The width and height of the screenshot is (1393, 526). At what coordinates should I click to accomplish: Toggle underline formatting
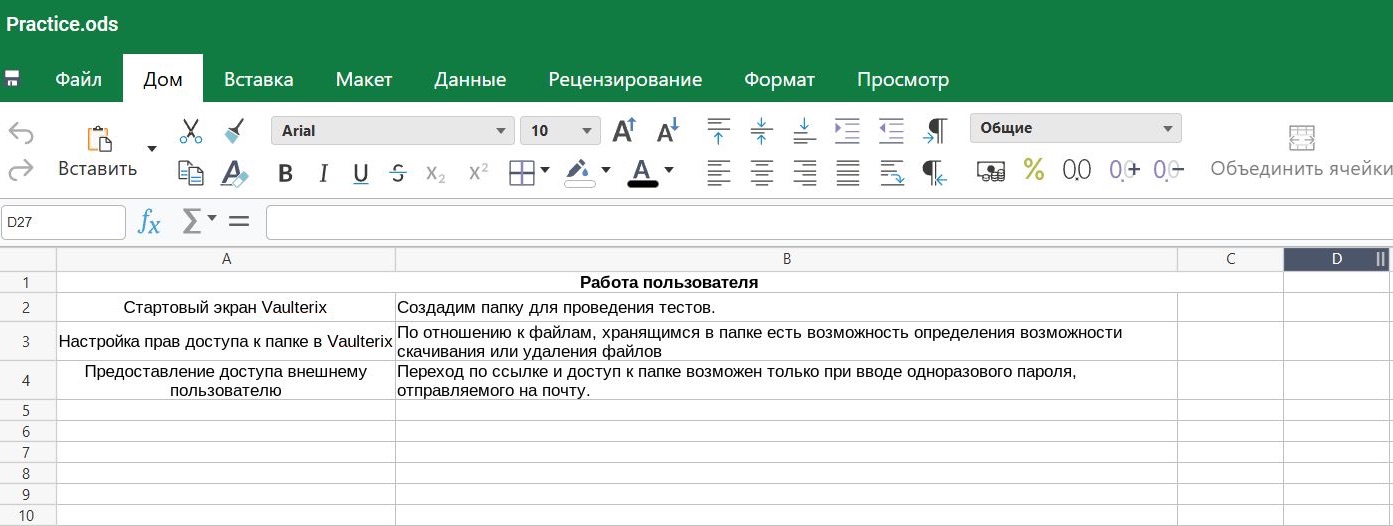tap(361, 174)
